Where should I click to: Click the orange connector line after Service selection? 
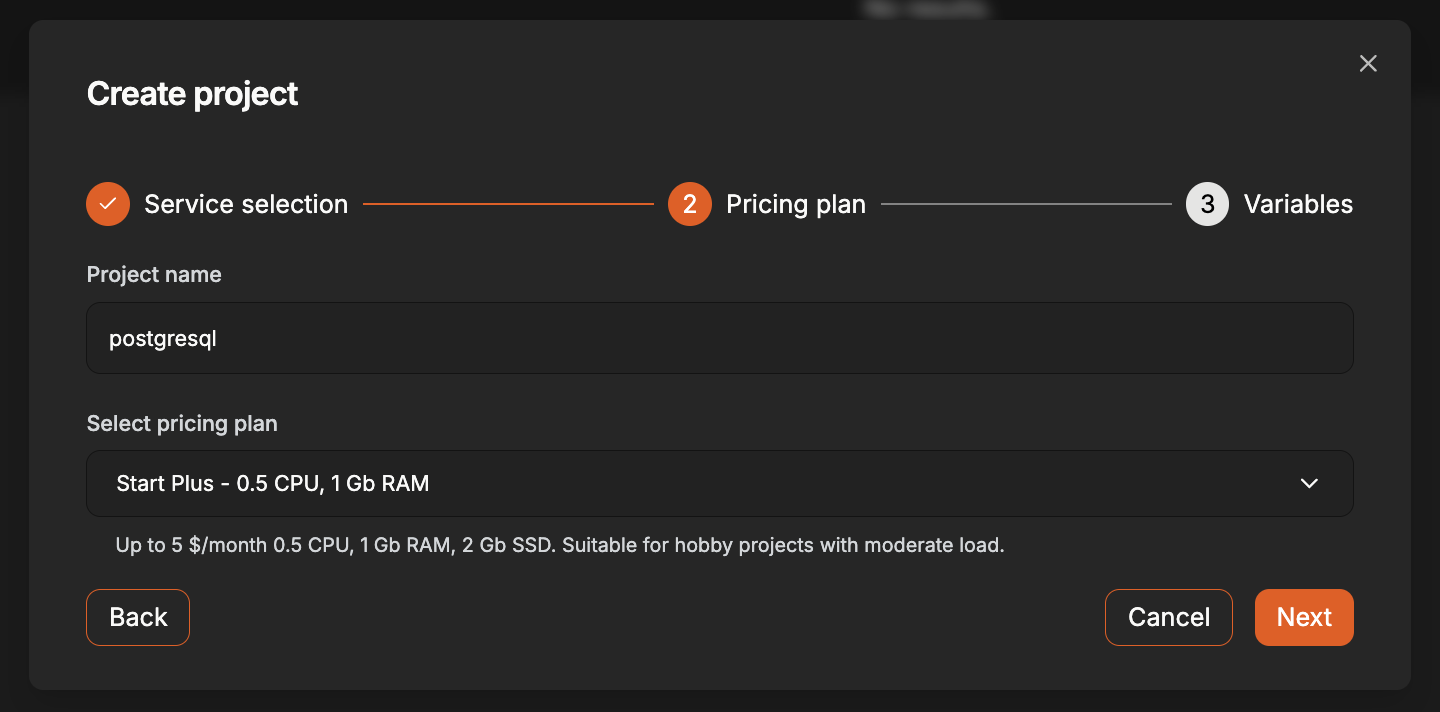coord(508,204)
